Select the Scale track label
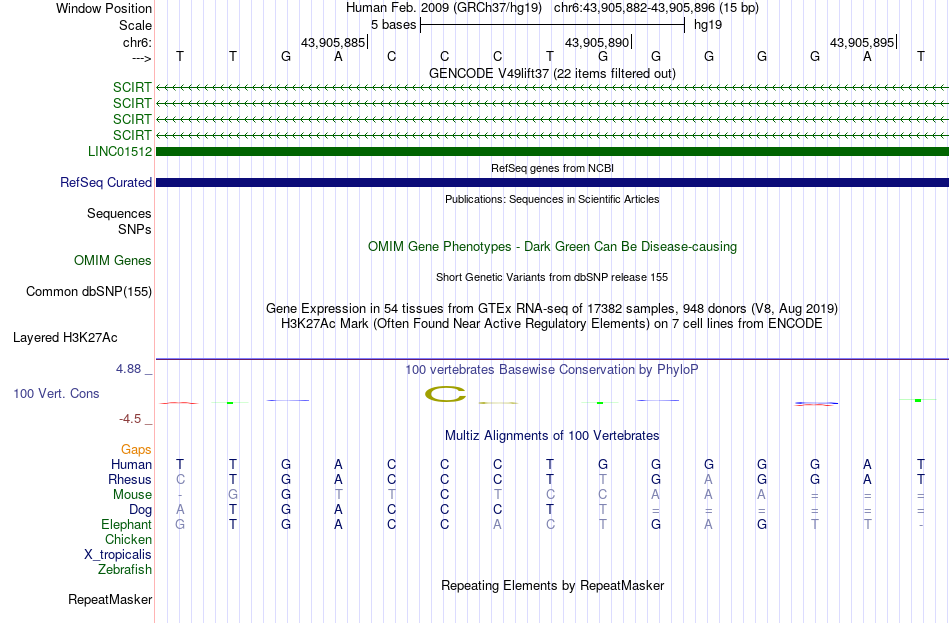The image size is (950, 623). coord(135,25)
